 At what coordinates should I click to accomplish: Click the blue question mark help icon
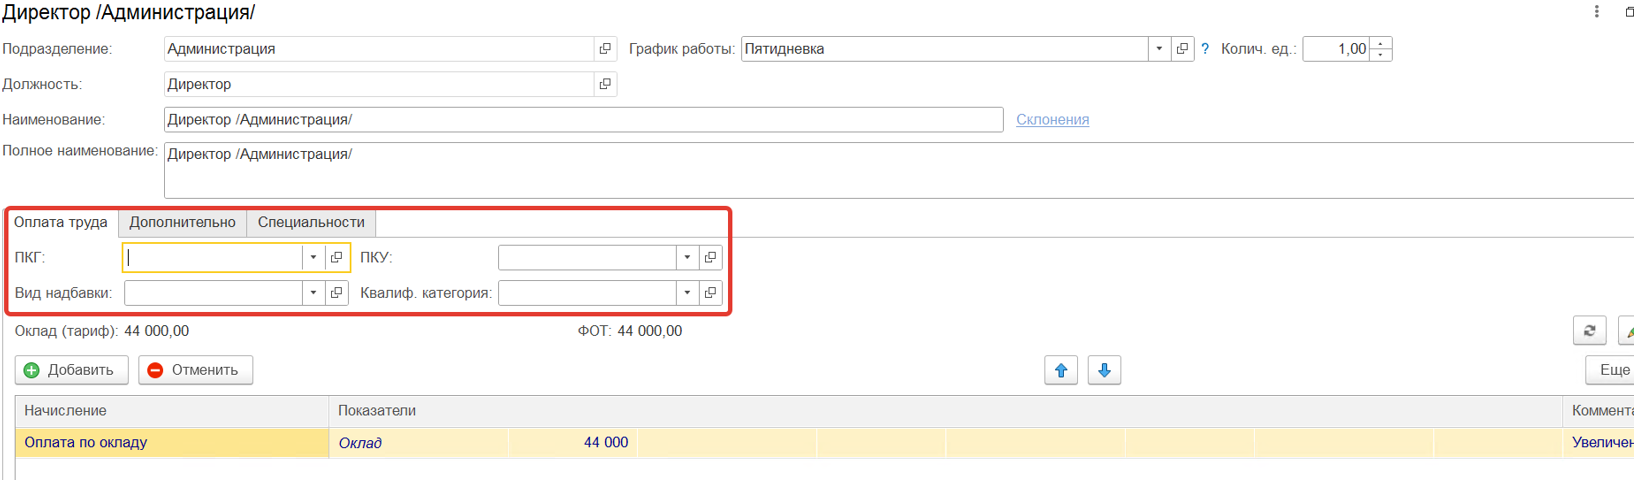1205,49
